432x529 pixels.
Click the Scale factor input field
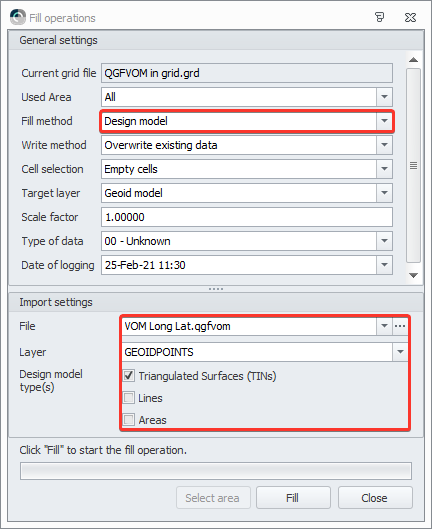[247, 217]
